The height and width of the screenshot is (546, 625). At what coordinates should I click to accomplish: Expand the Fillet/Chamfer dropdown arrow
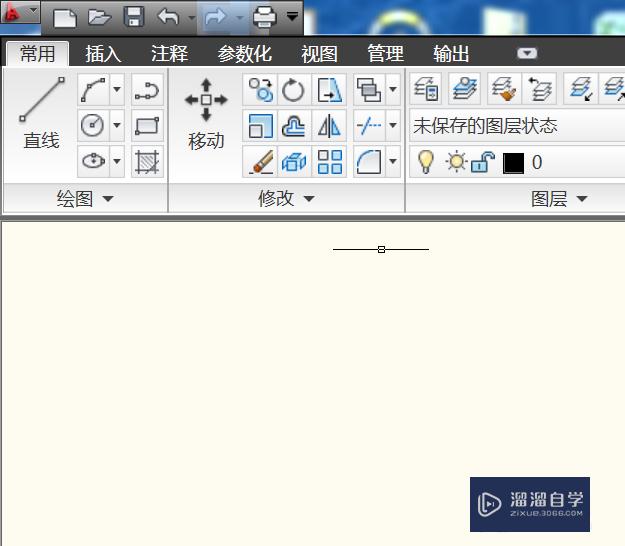(393, 161)
